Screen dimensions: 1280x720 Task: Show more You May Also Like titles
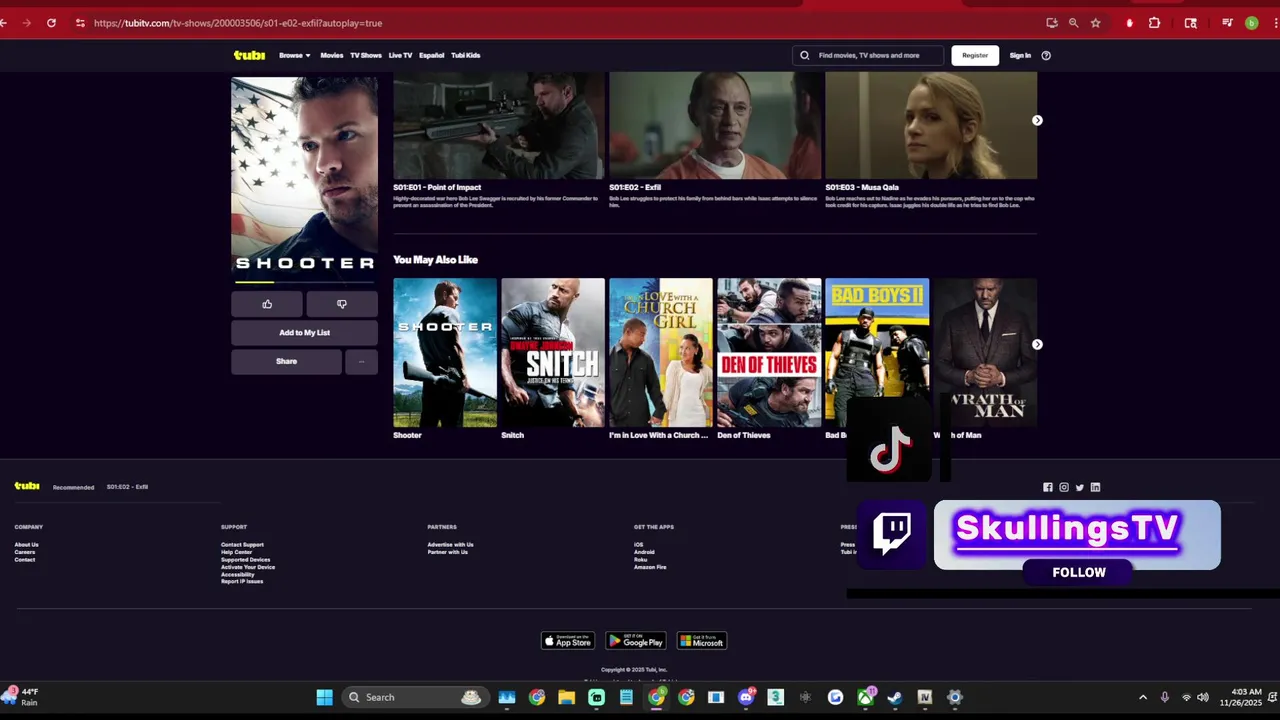pos(1037,344)
